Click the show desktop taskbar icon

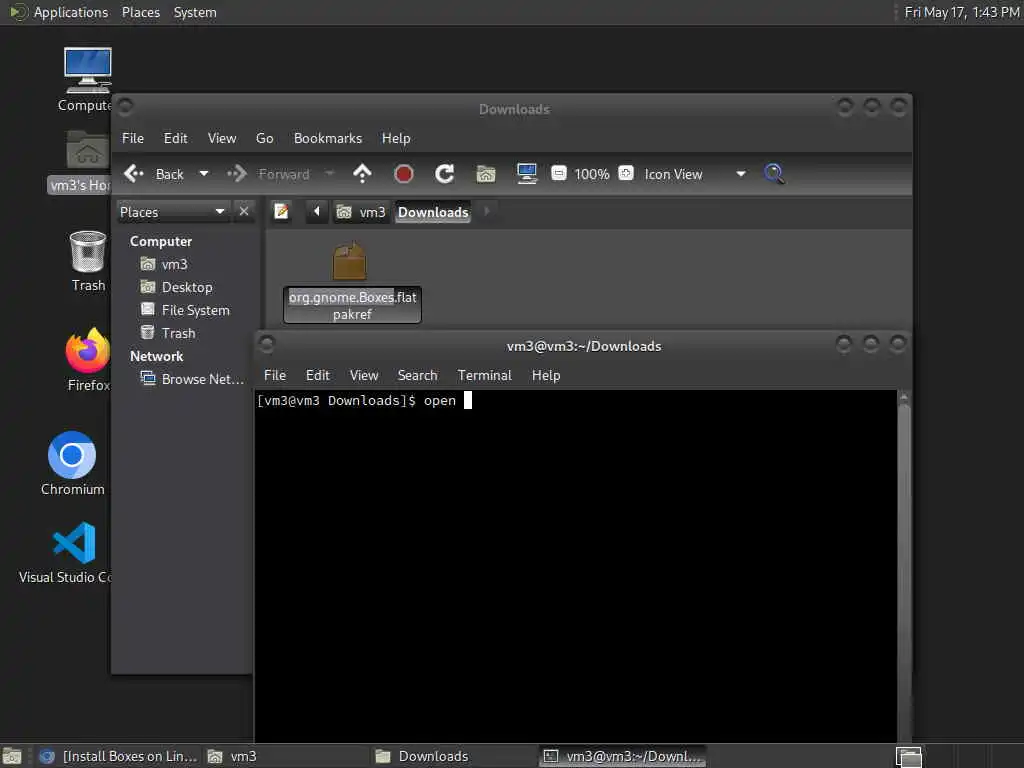(x=12, y=756)
